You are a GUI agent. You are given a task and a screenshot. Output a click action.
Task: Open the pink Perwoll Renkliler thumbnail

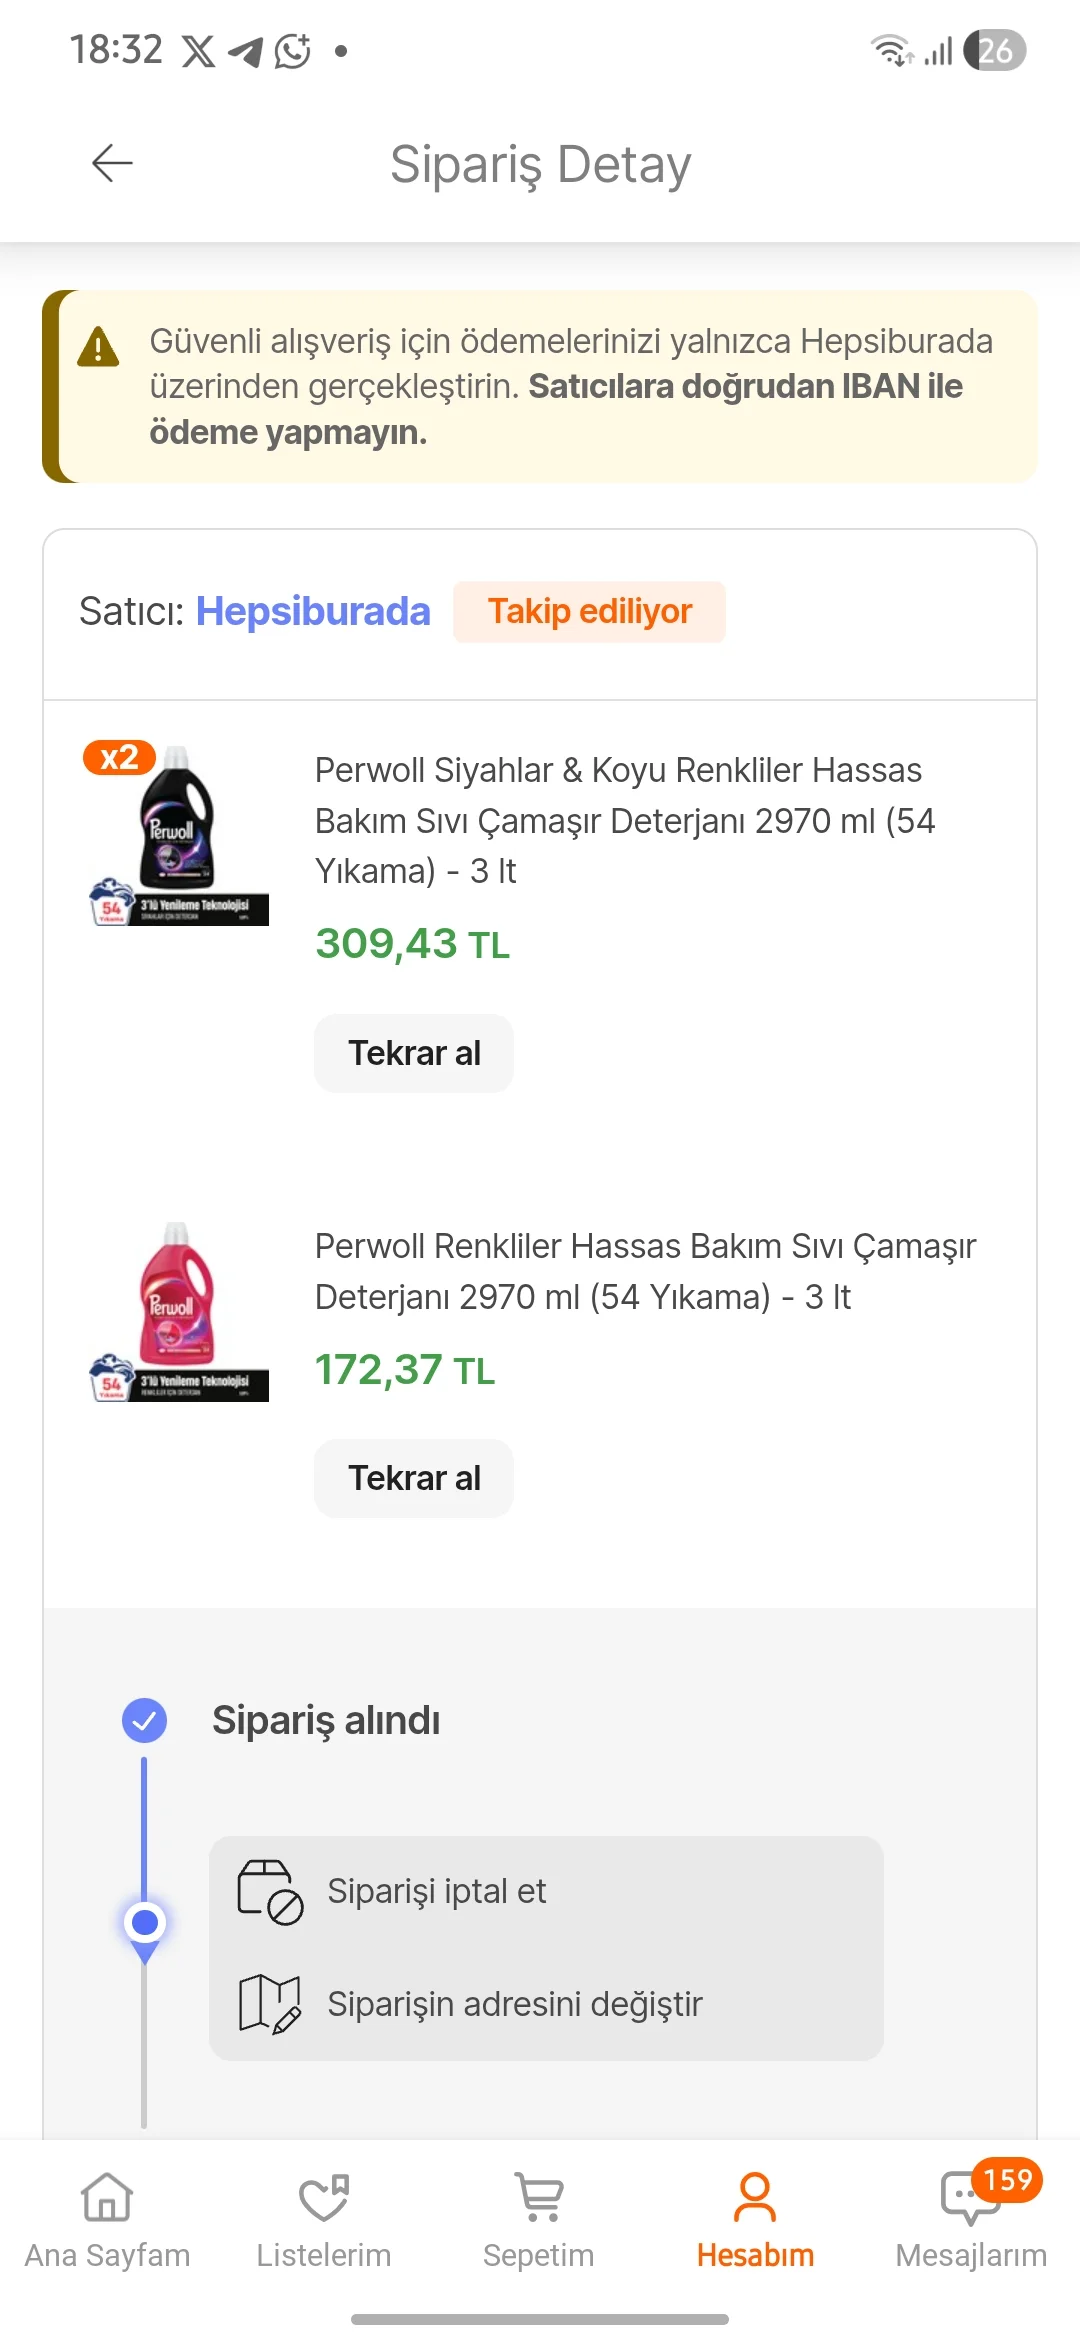pos(179,1310)
